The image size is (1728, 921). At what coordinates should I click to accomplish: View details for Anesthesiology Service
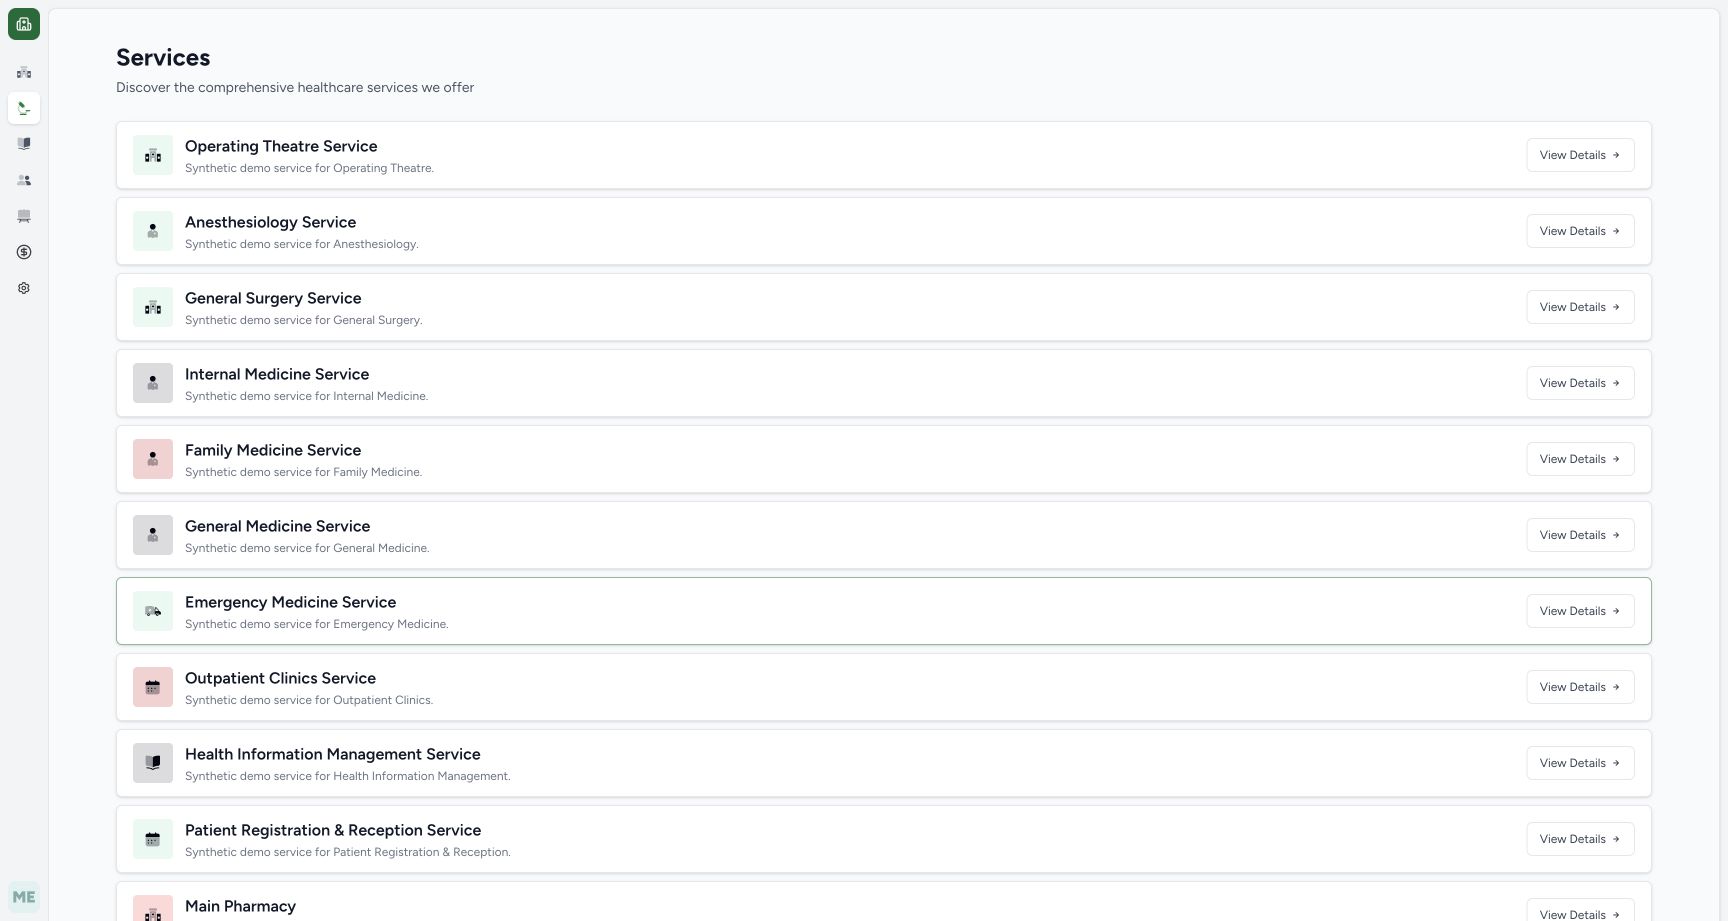click(1580, 231)
